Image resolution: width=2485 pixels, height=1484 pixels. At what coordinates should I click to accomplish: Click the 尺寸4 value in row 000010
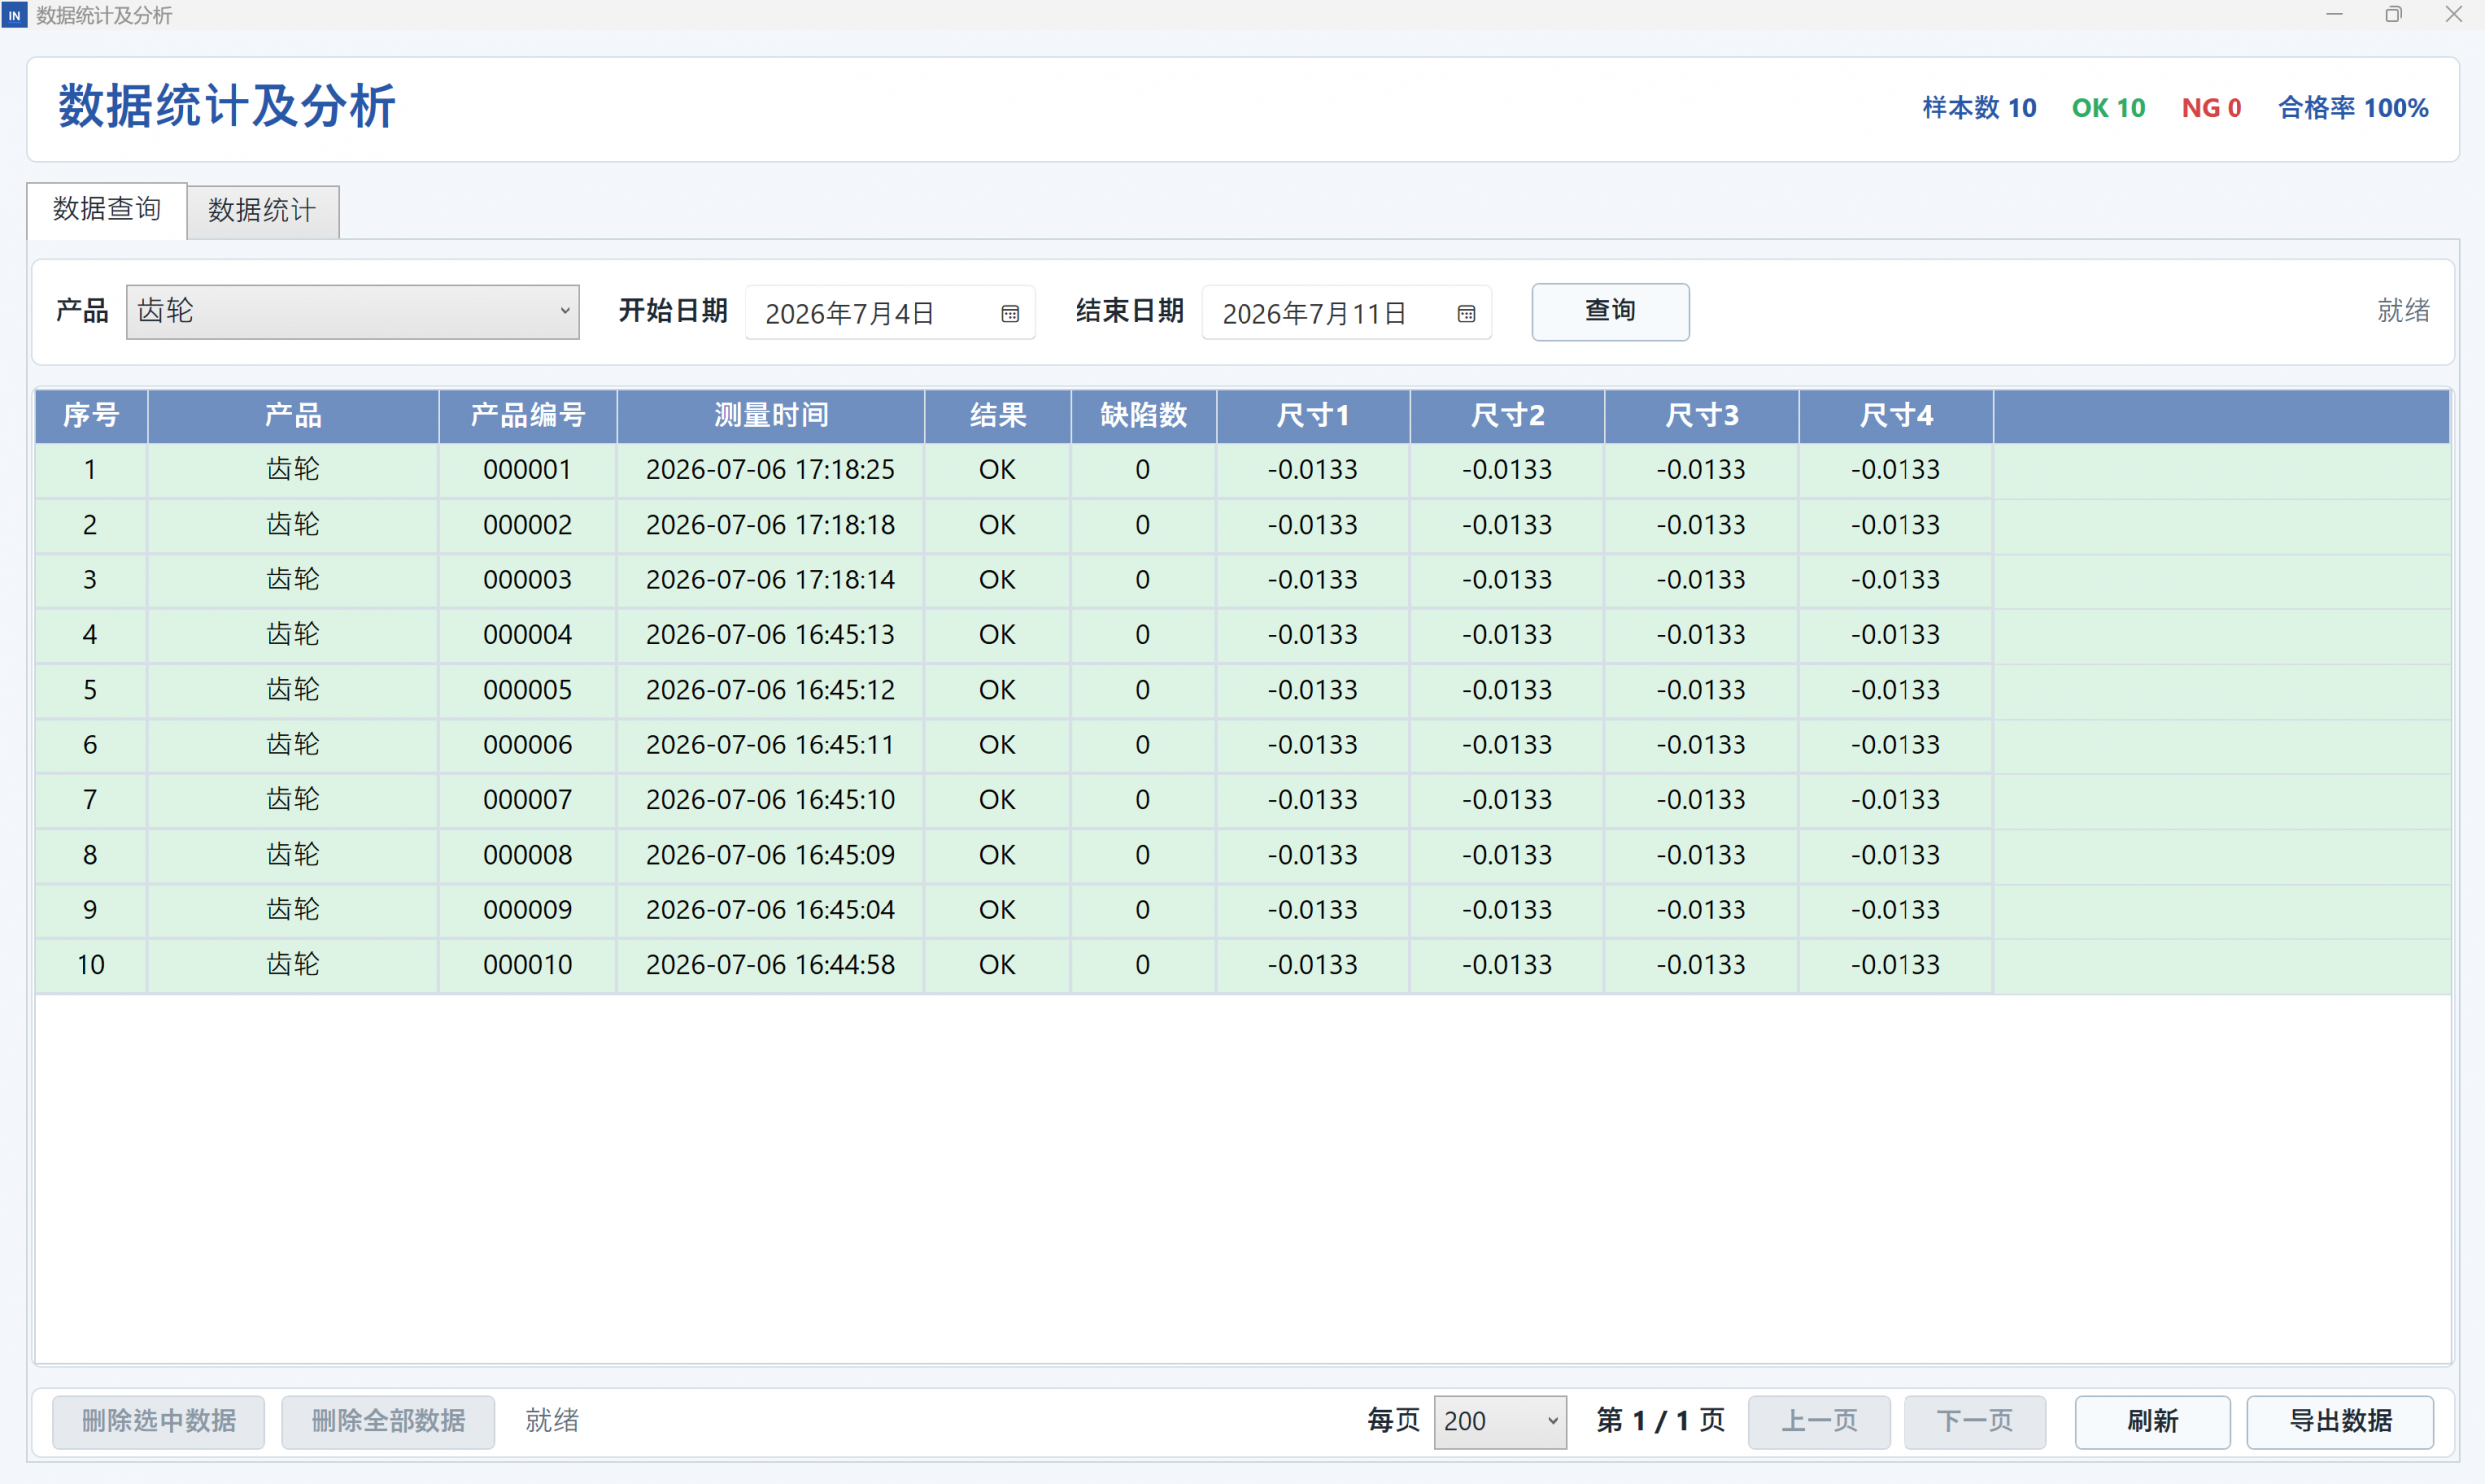(1895, 965)
